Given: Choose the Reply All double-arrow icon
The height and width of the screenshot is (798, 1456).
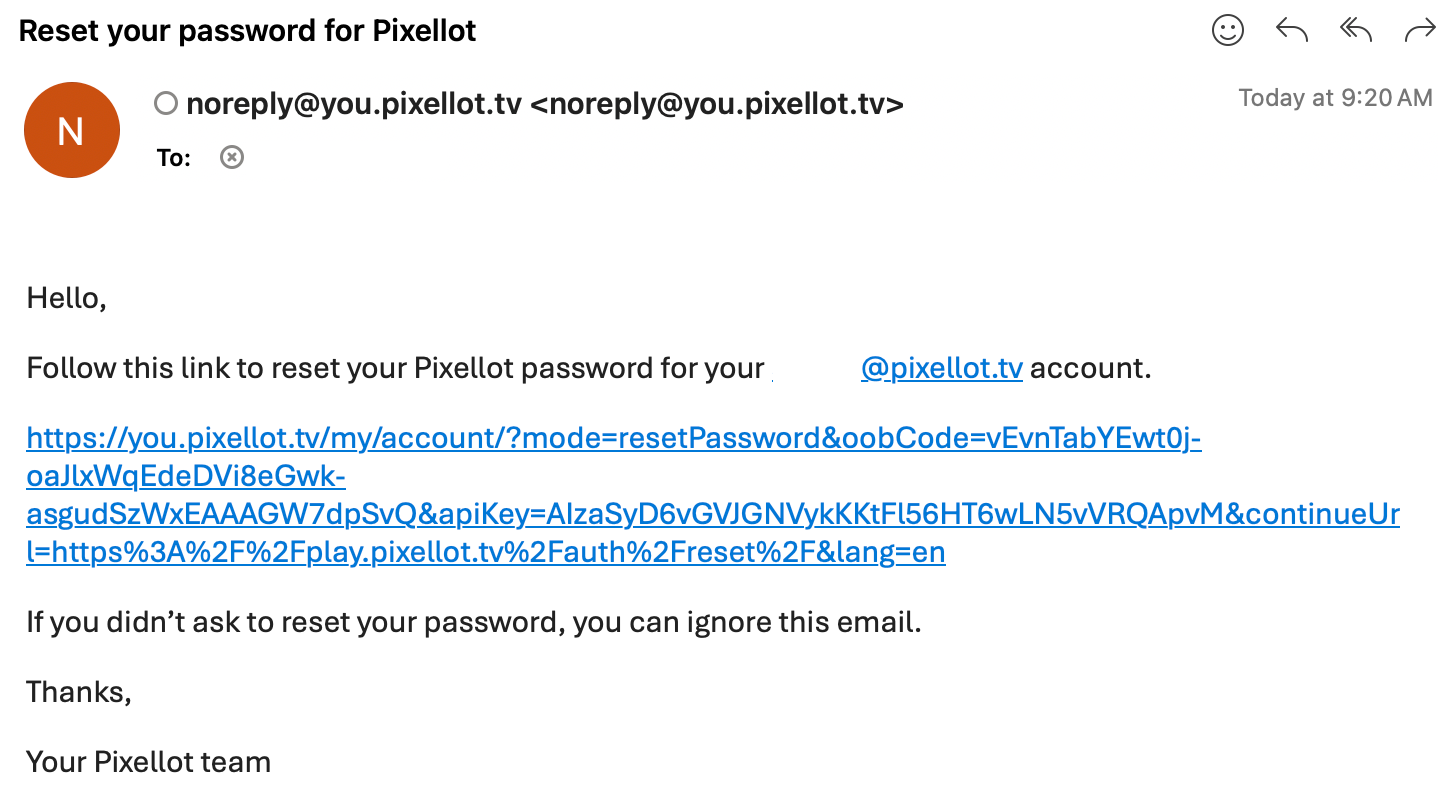Looking at the screenshot, I should [1356, 31].
